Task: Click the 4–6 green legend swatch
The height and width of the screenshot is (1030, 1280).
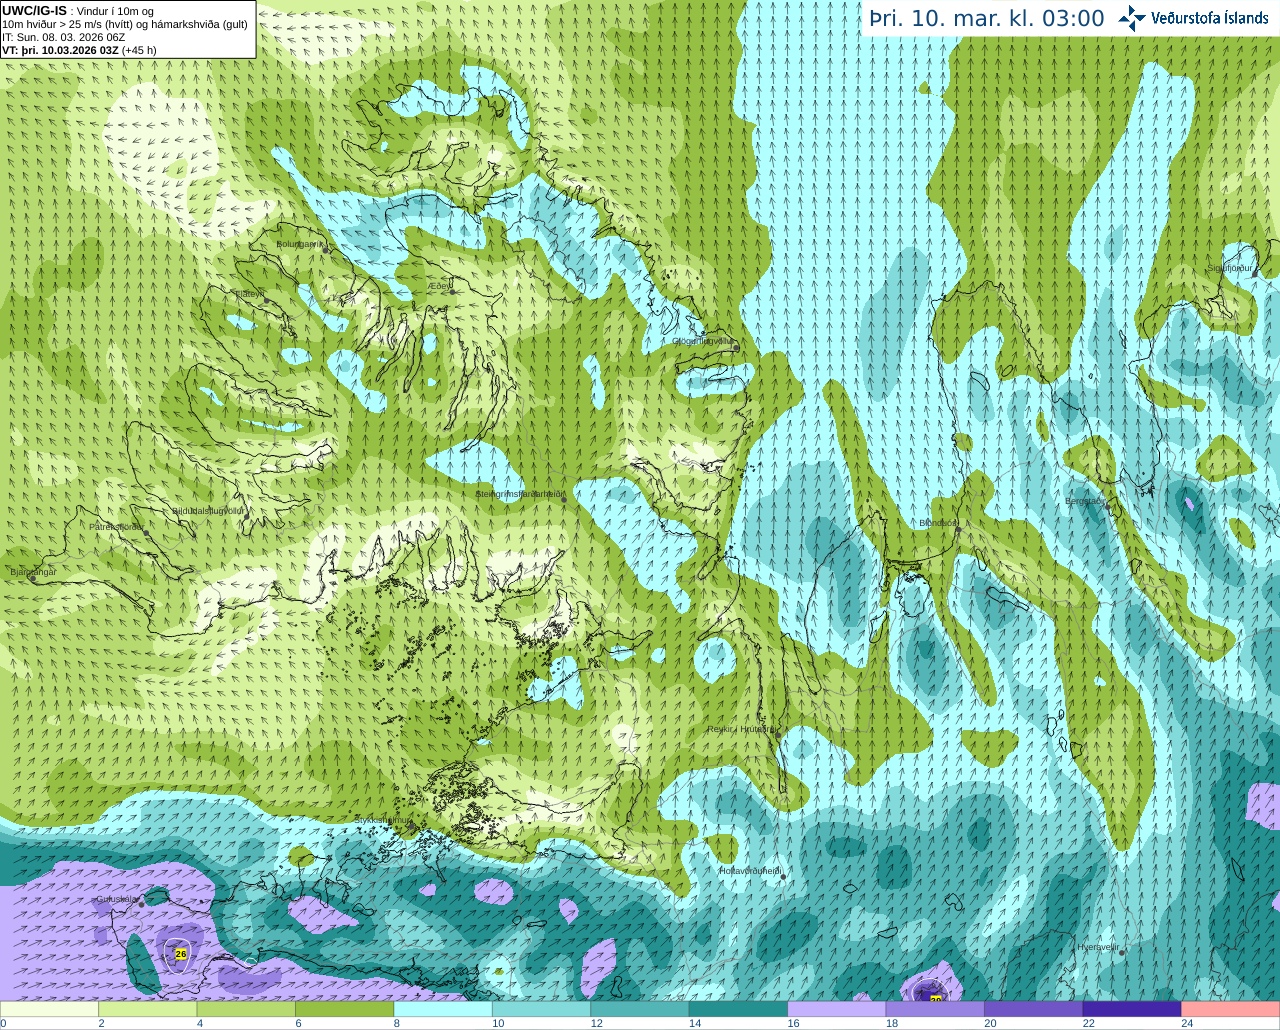Action: click(246, 1009)
